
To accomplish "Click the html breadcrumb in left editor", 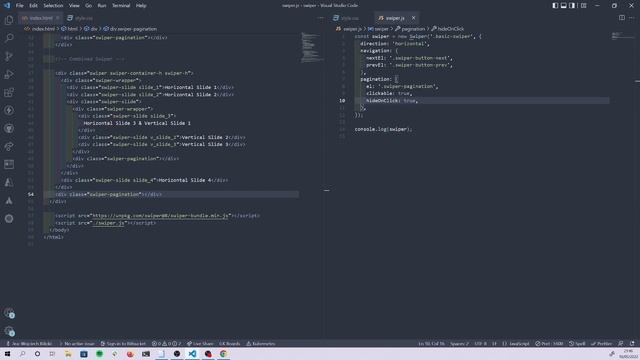I will click(x=69, y=29).
